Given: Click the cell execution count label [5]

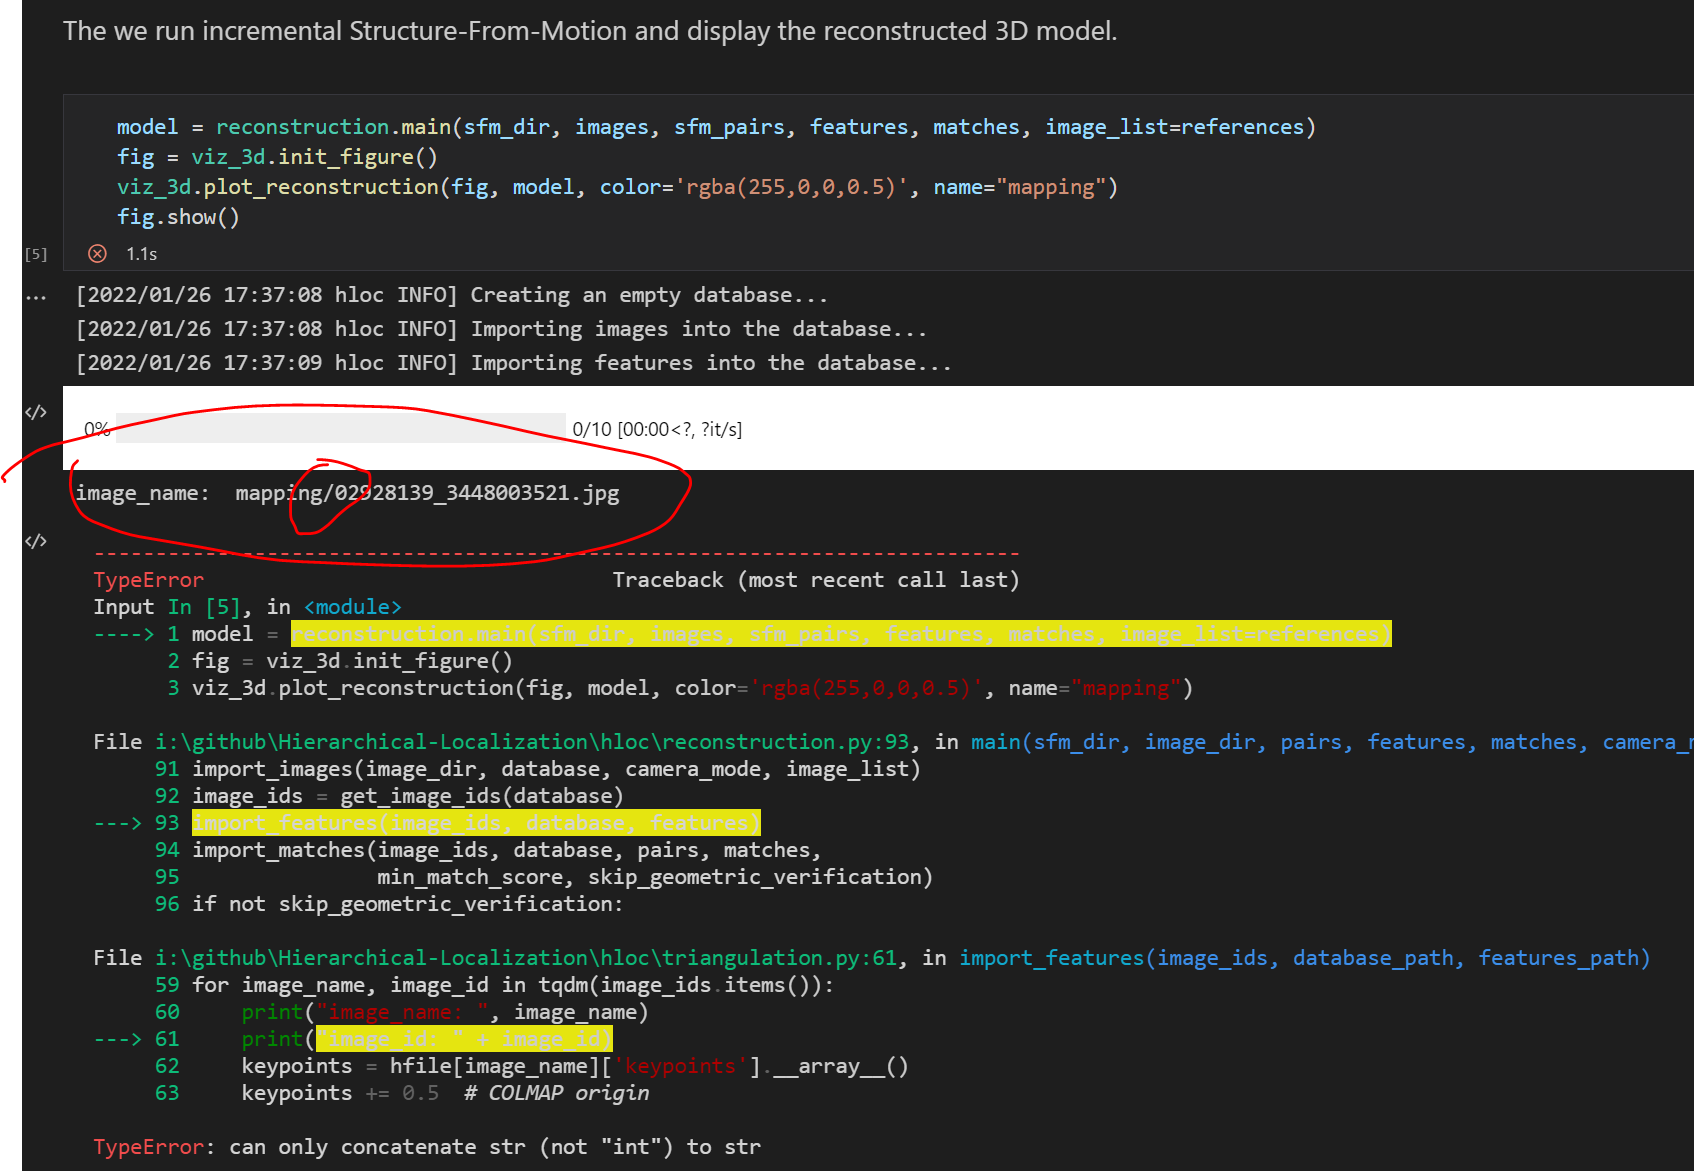Looking at the screenshot, I should tap(36, 254).
